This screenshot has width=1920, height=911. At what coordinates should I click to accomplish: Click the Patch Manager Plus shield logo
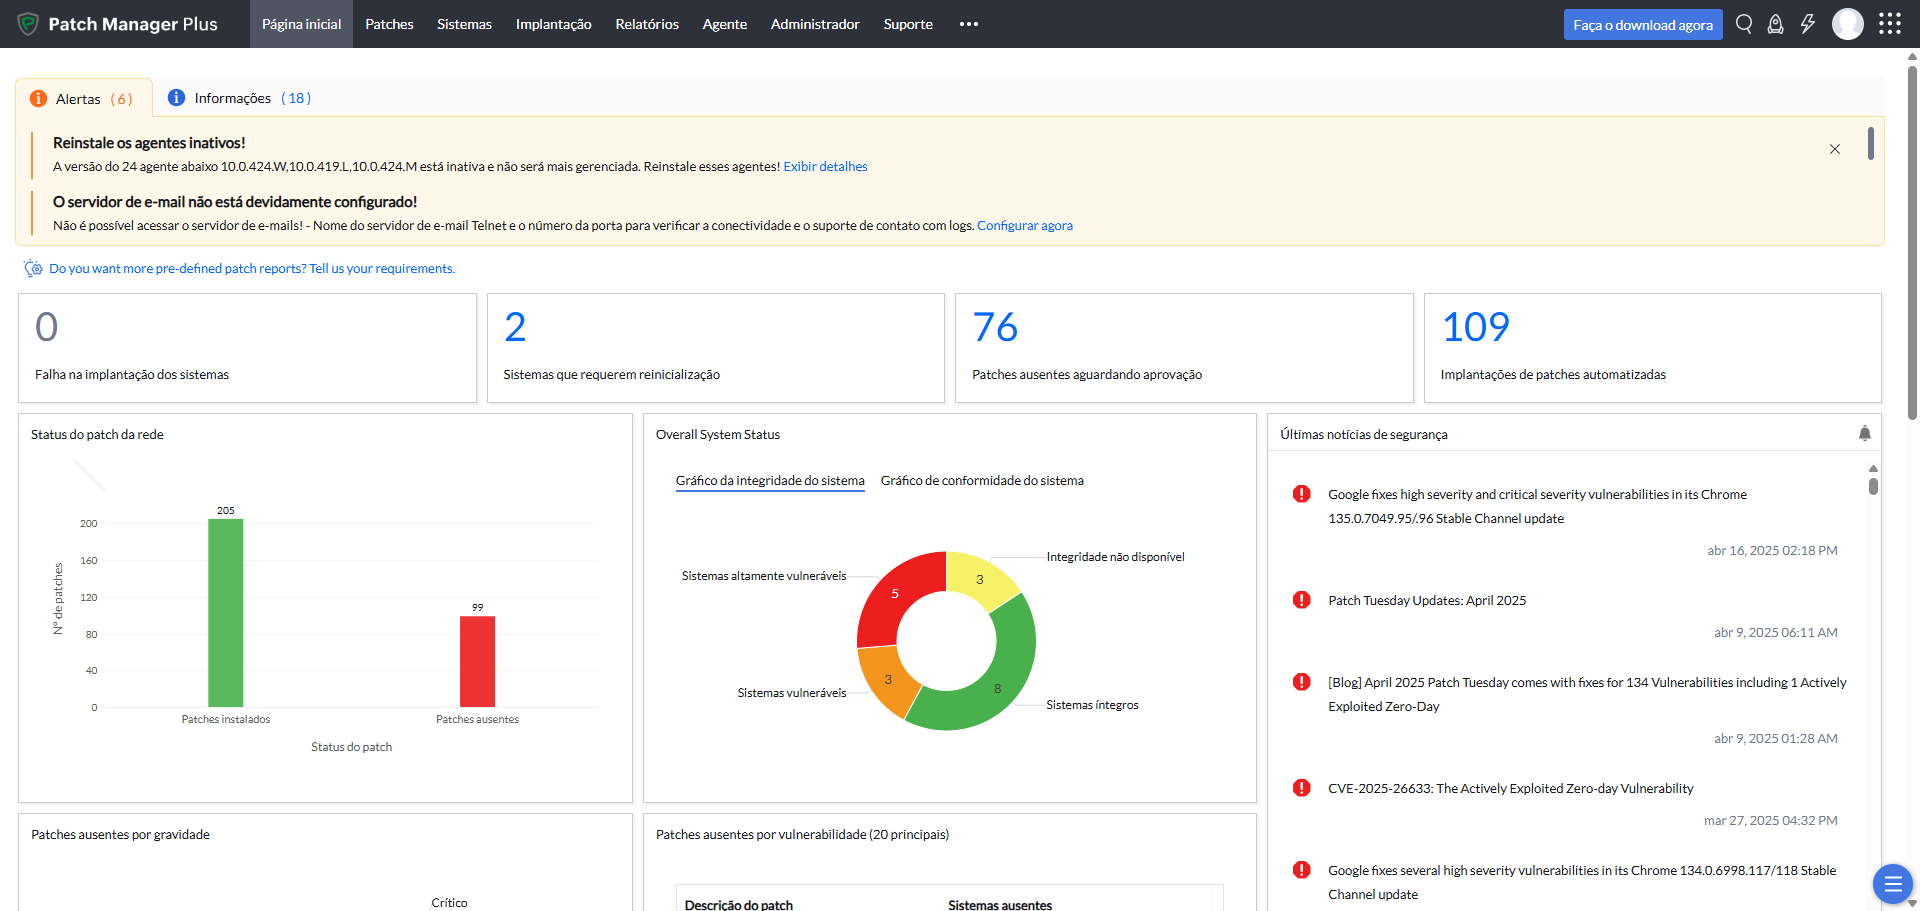click(x=28, y=24)
